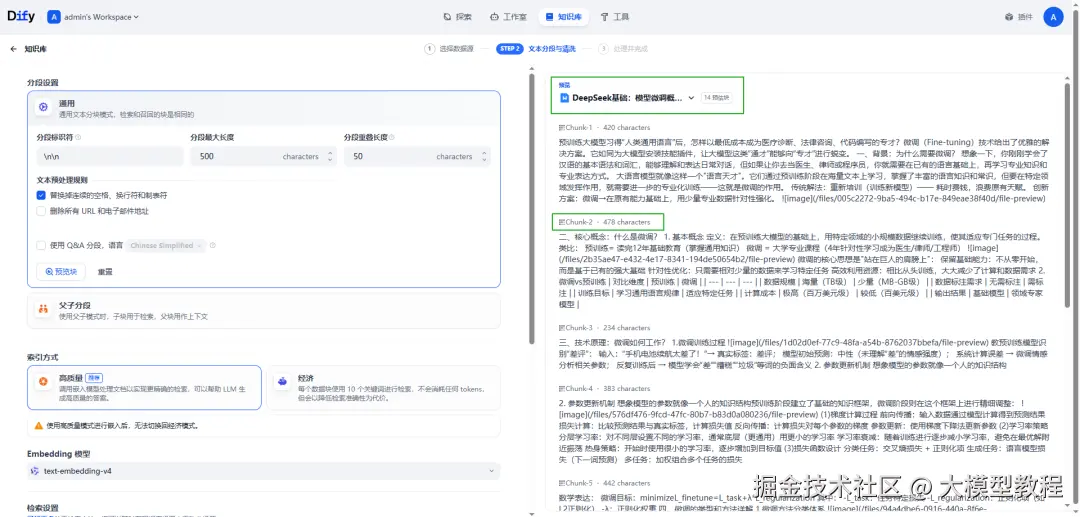
Task: Adjust the 分段重叠长度 stepper arrows
Action: click(x=484, y=156)
